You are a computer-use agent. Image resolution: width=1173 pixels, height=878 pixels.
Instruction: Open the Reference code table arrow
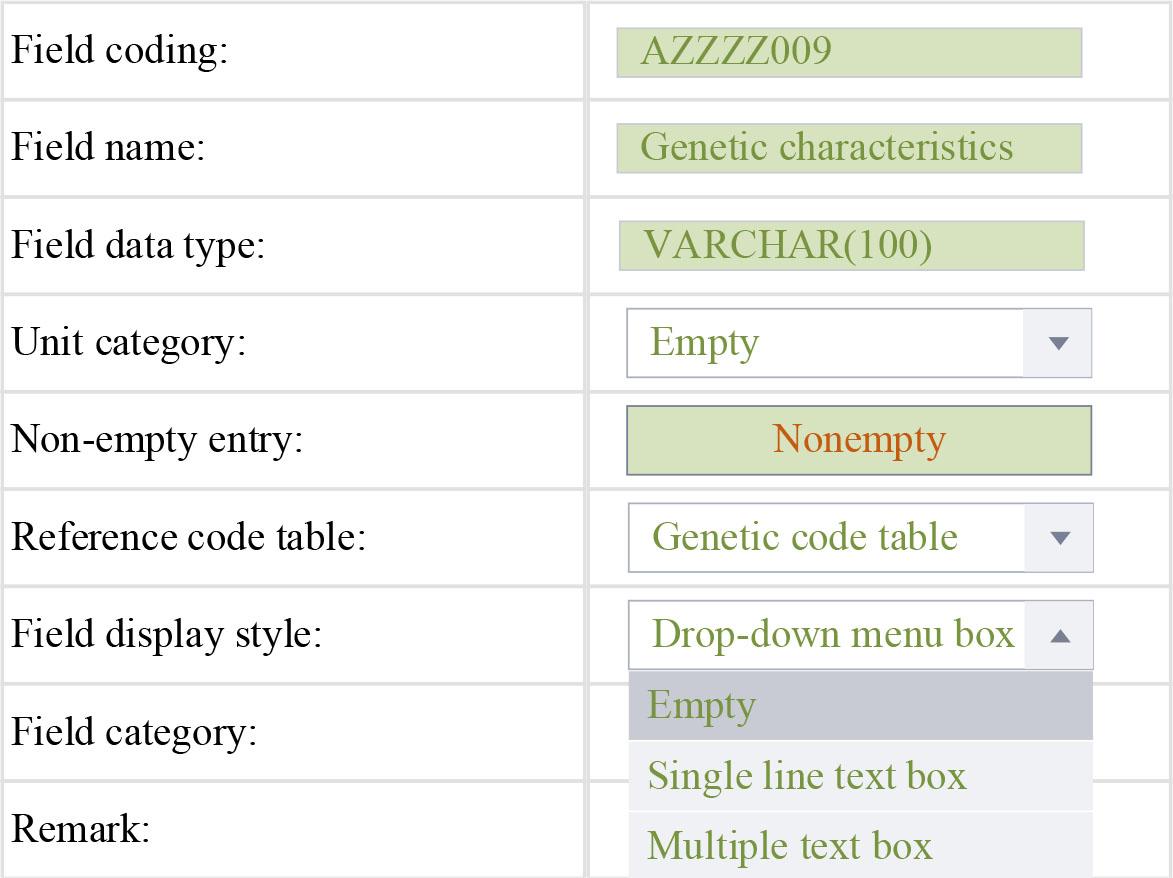[x=1059, y=538]
